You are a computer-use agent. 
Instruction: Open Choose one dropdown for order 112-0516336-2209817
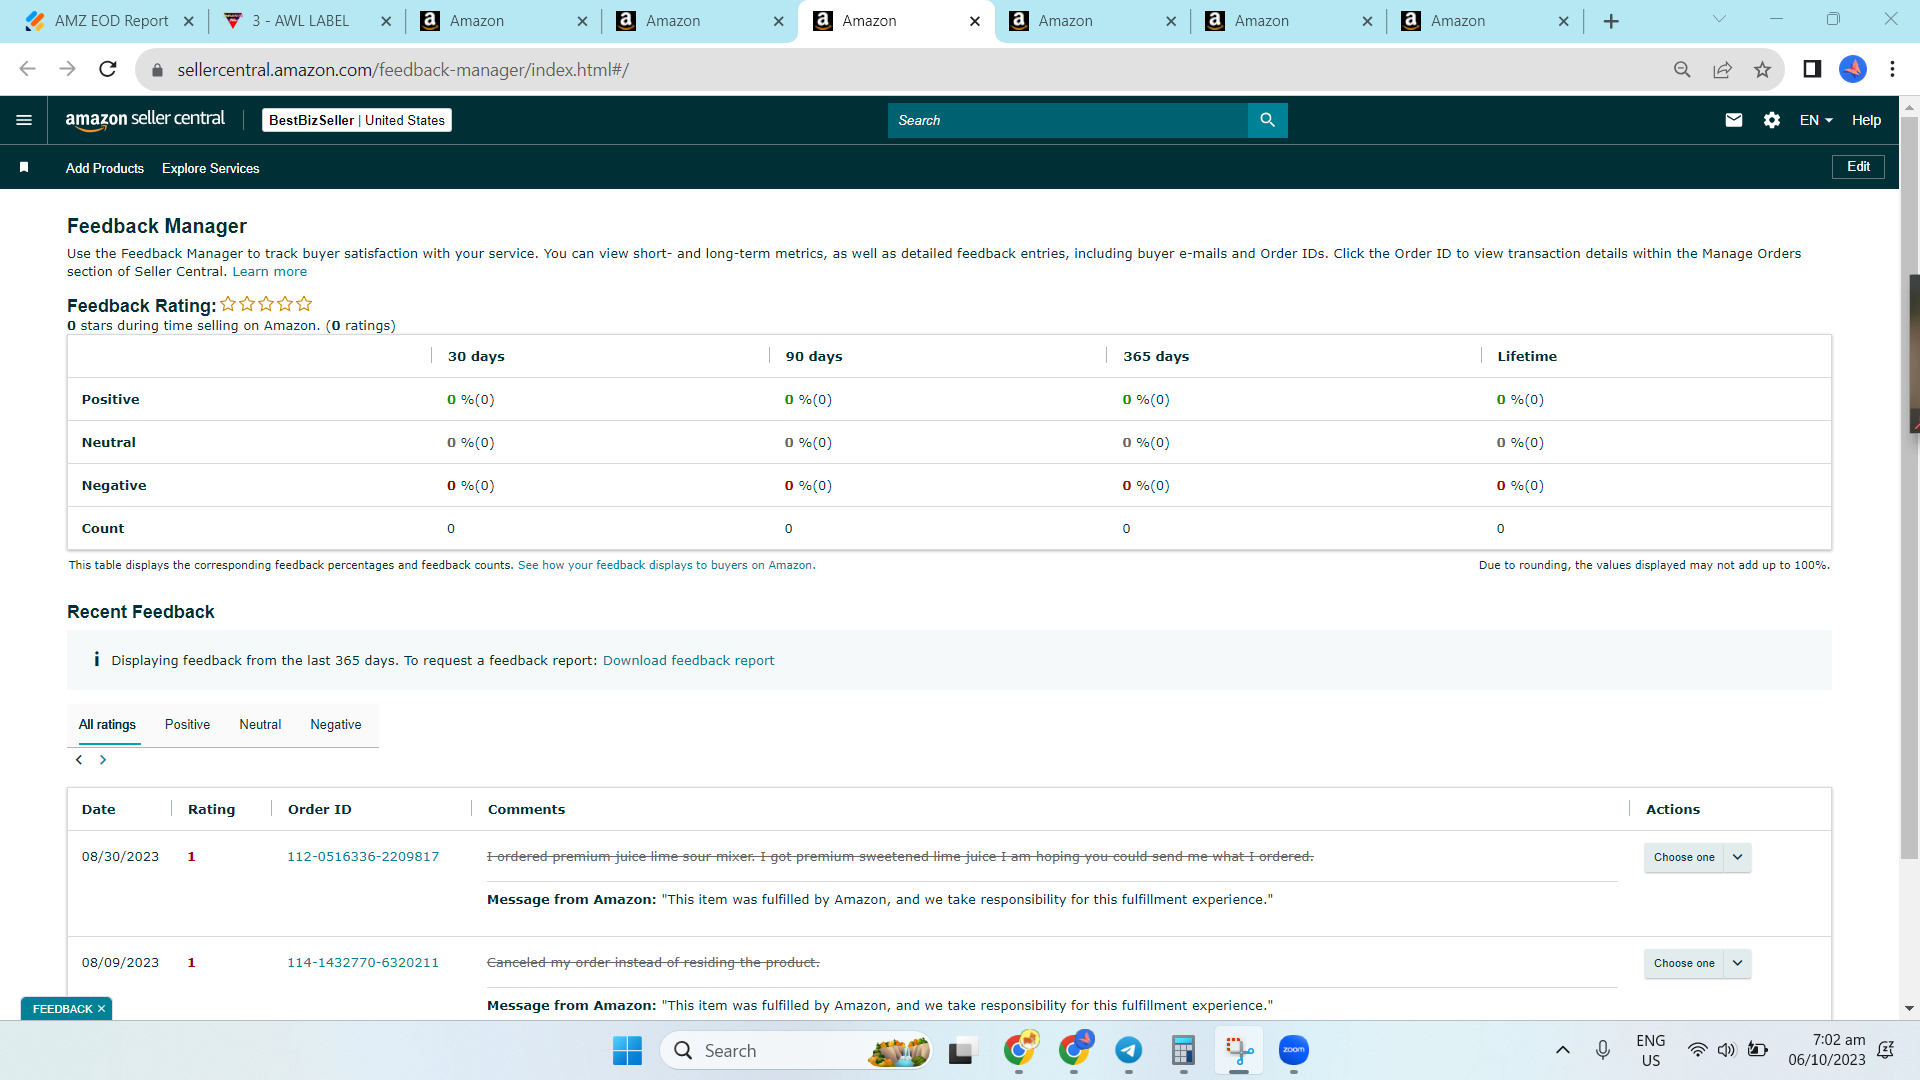click(x=1697, y=857)
